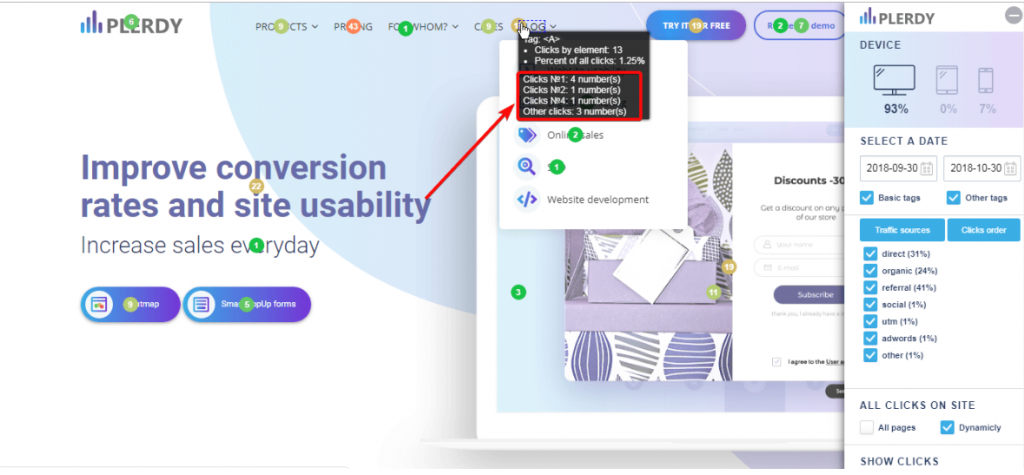Enable the All pages checkbox

[867, 427]
